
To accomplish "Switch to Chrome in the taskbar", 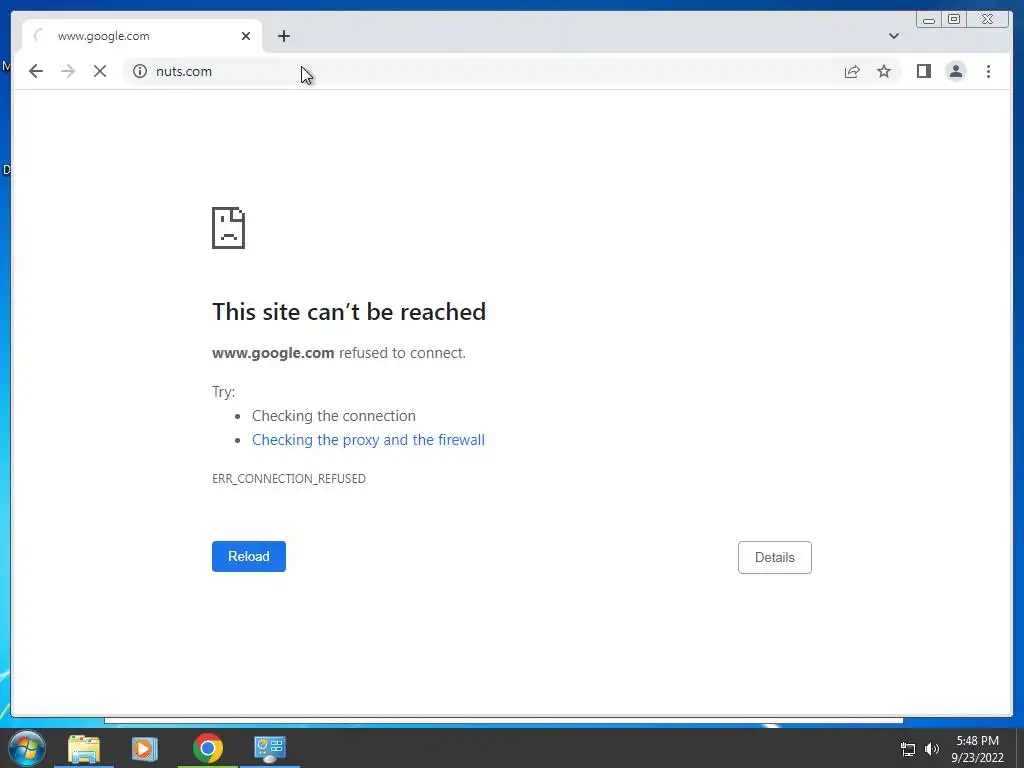I will 208,748.
